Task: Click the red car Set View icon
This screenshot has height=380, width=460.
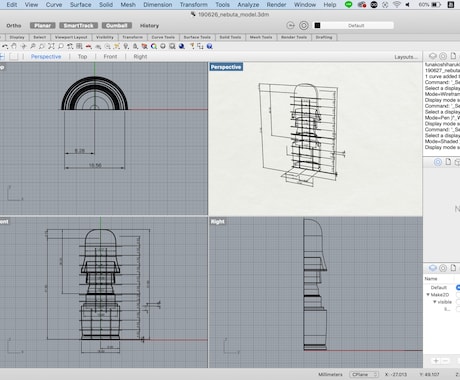Action: (x=89, y=46)
